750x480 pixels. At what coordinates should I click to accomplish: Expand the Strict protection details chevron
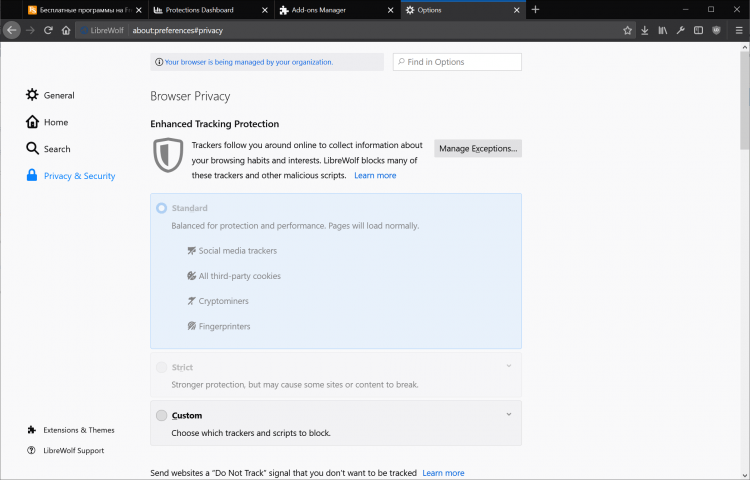point(508,366)
